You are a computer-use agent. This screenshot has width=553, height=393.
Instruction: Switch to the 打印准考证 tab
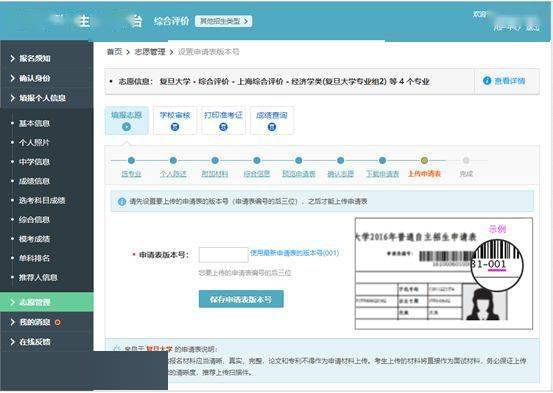[x=223, y=121]
